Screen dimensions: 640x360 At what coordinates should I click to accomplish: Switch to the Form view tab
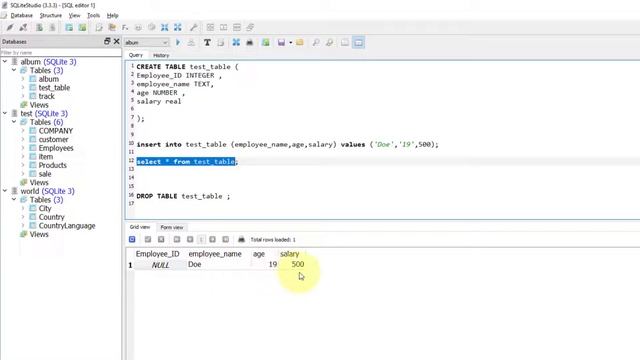(x=172, y=227)
